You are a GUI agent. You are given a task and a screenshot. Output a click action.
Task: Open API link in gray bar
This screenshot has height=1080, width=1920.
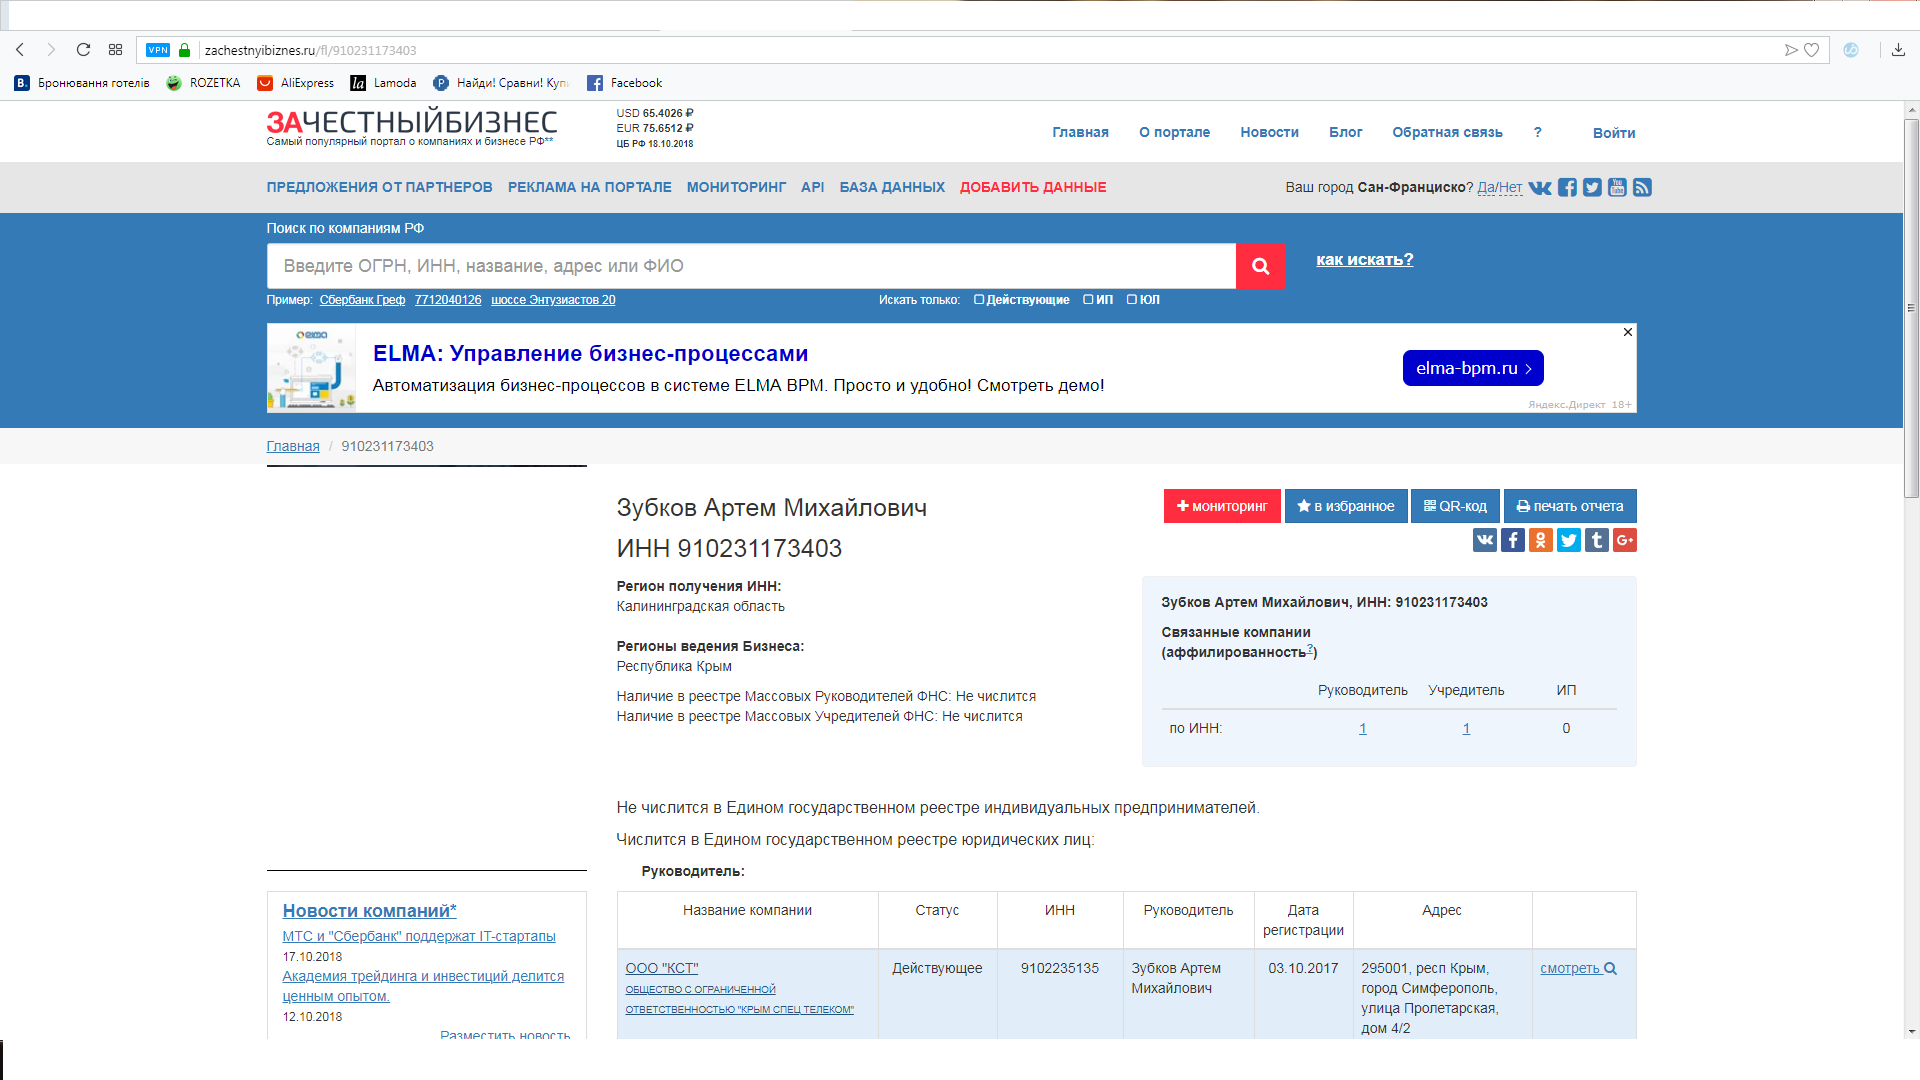812,187
